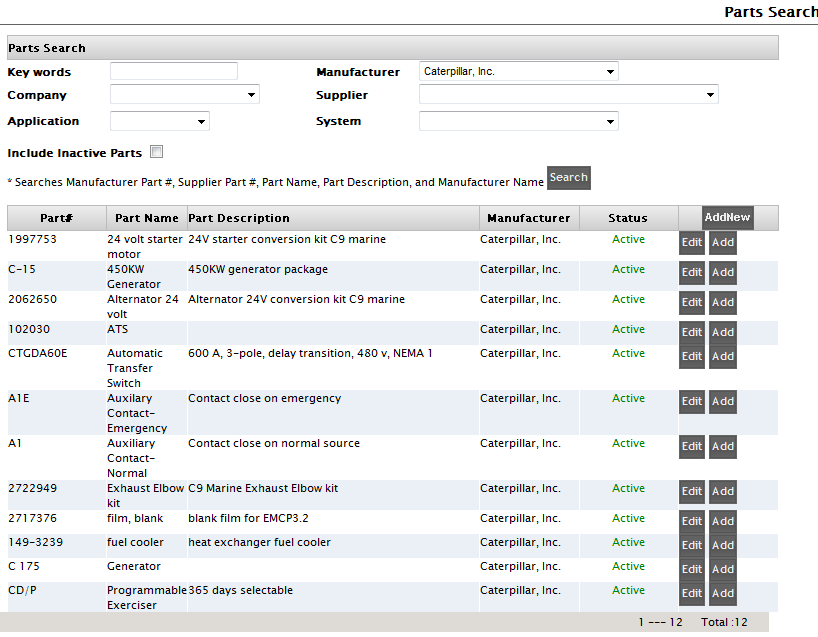
Task: Add the C-15 450KW Generator part
Action: point(722,272)
